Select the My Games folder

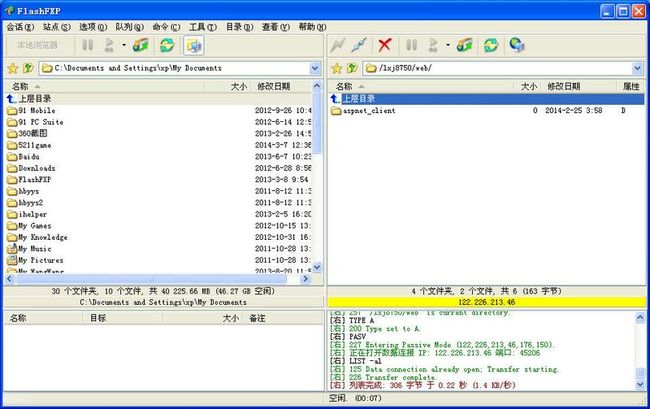point(29,226)
